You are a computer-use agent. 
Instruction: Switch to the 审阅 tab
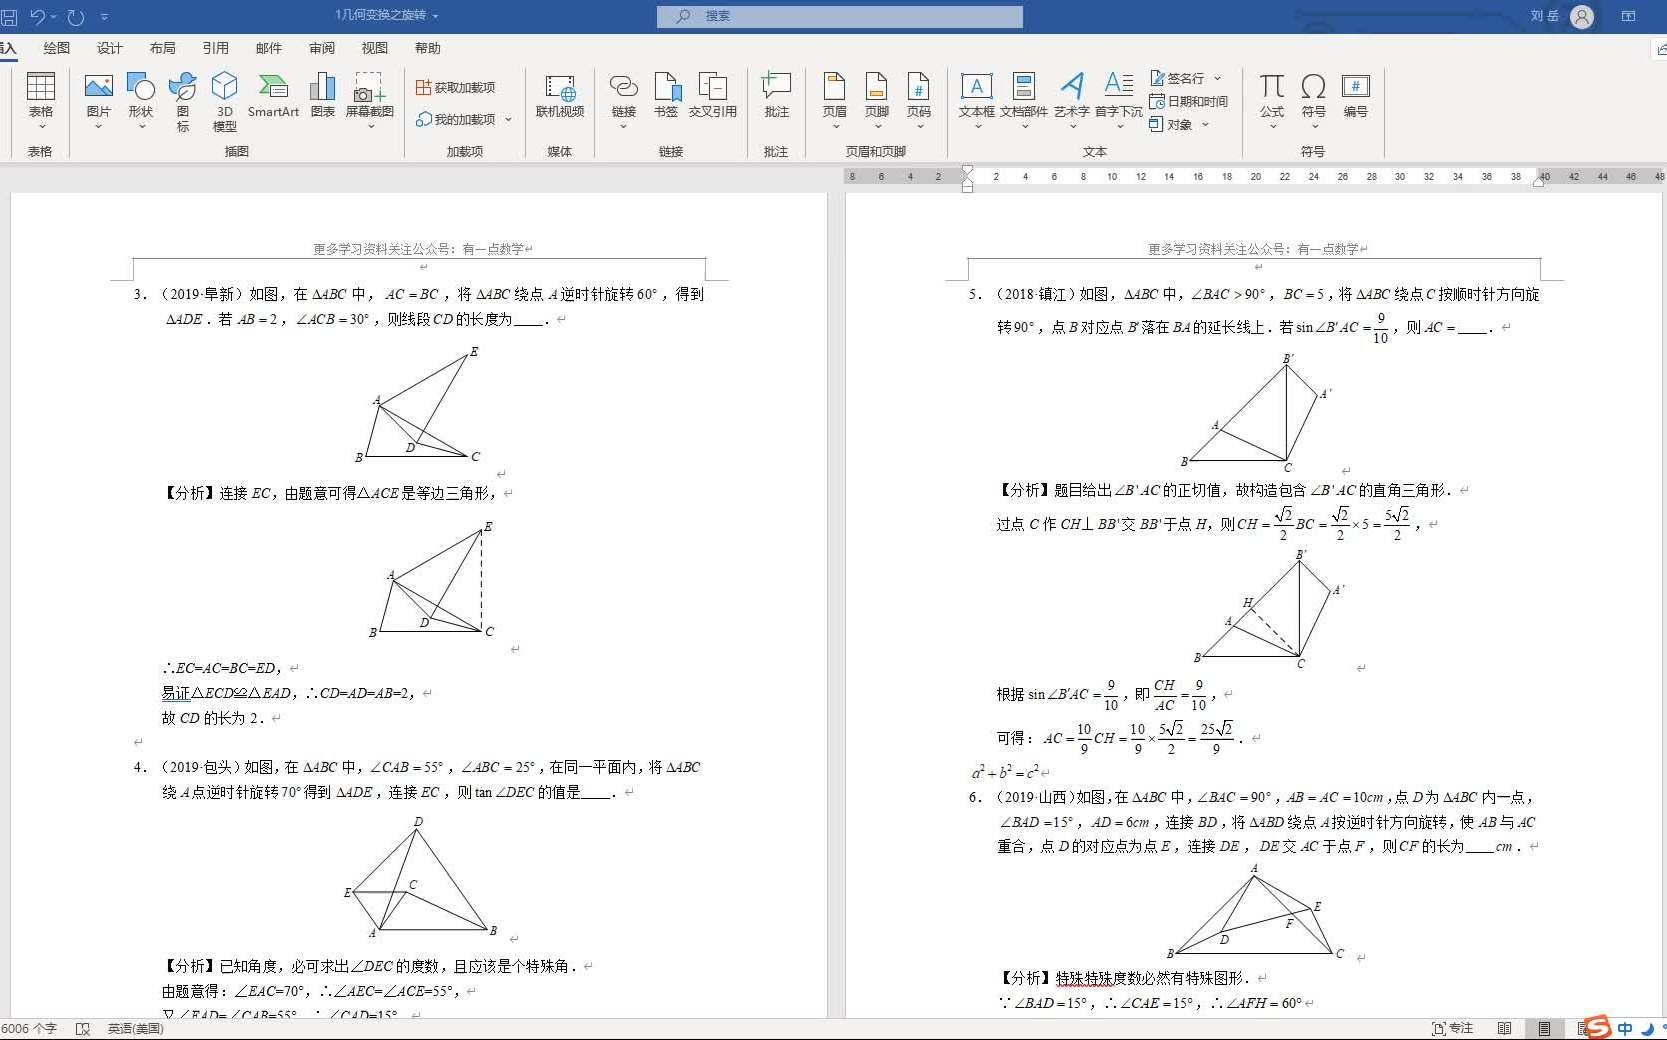(322, 48)
